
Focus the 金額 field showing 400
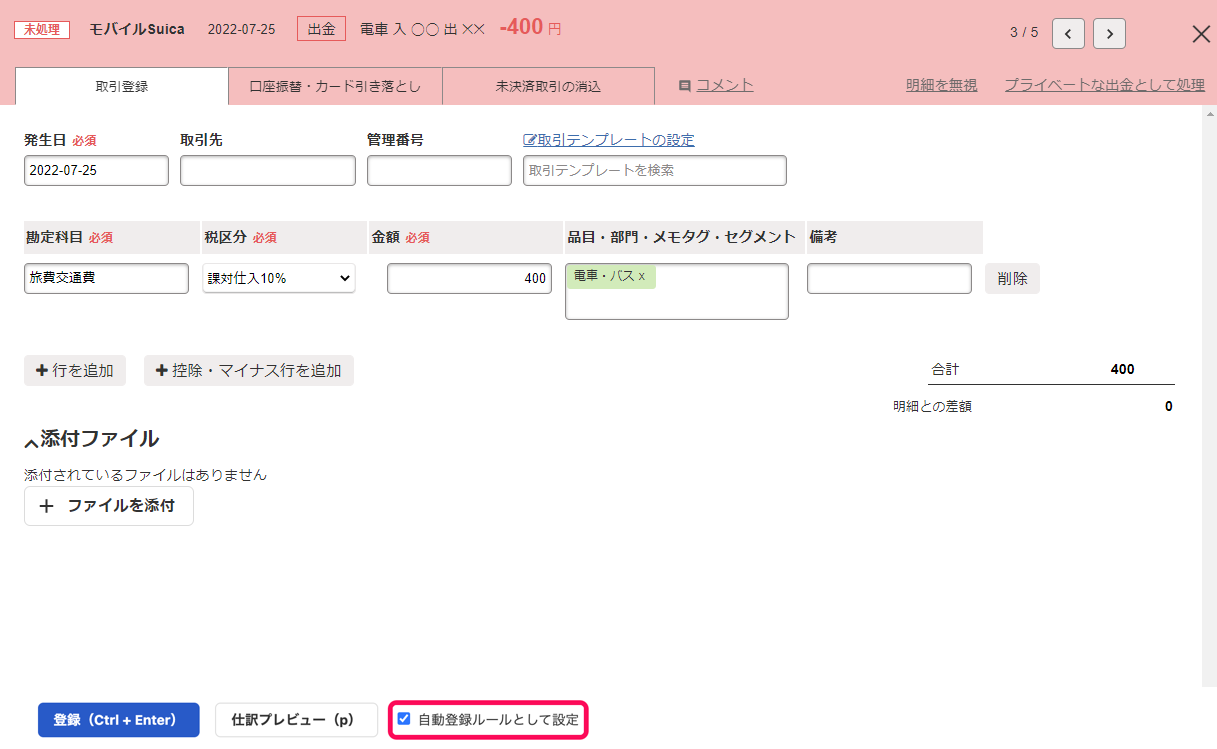[x=470, y=278]
